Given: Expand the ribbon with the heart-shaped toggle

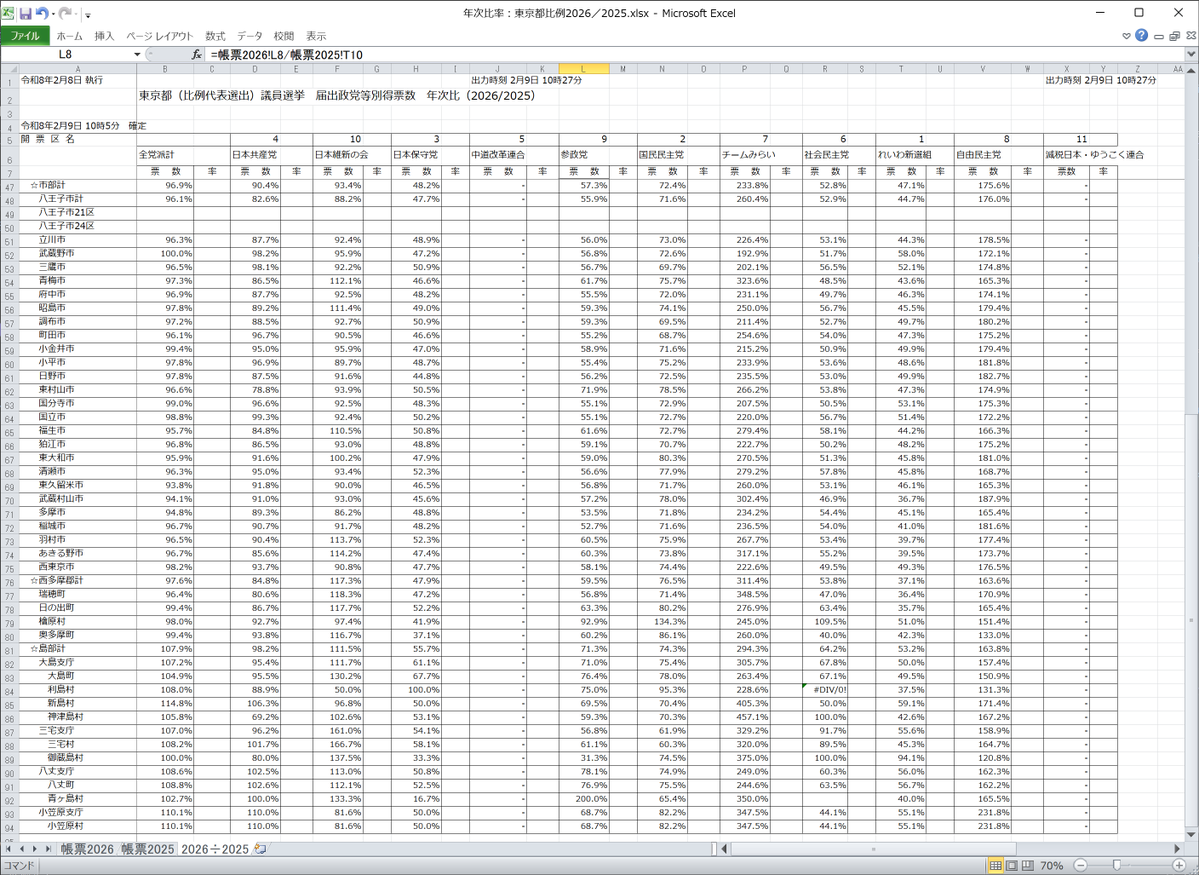Looking at the screenshot, I should point(1126,36).
